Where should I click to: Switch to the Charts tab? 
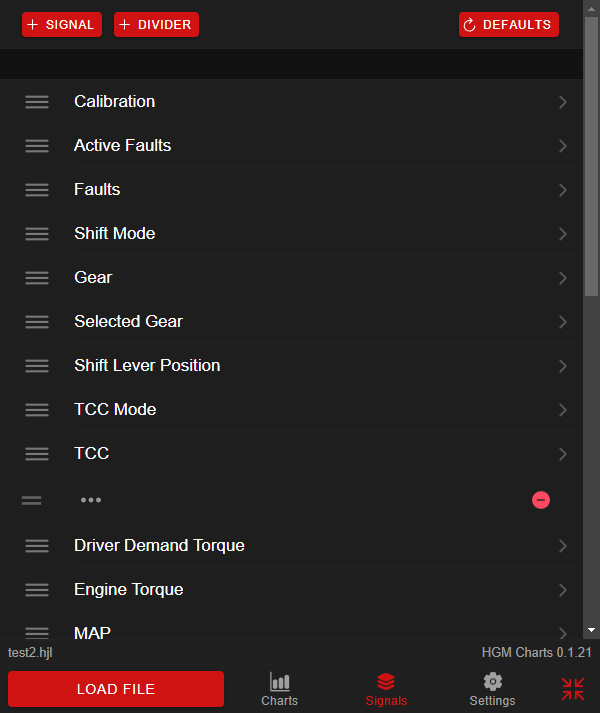280,689
